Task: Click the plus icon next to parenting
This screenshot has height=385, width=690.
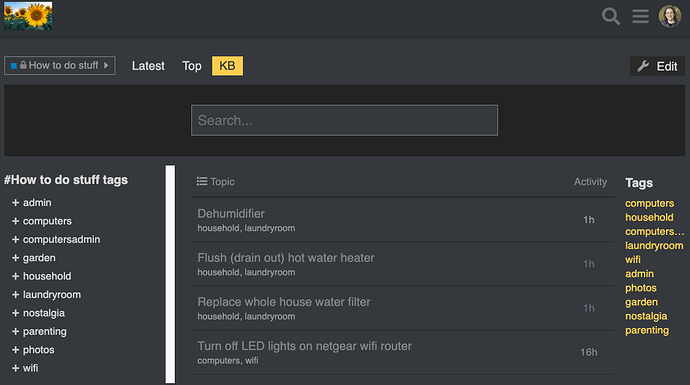Action: 15,331
